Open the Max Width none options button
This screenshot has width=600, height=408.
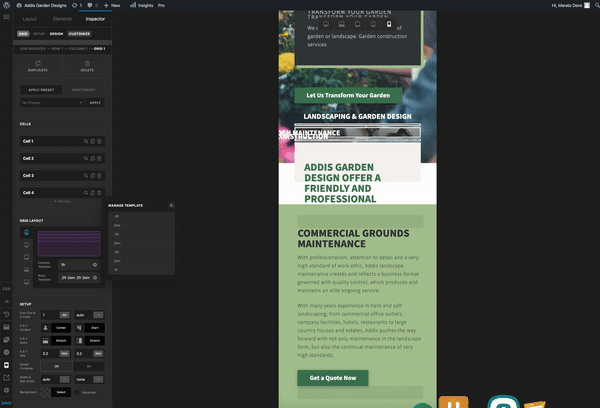[x=98, y=379]
